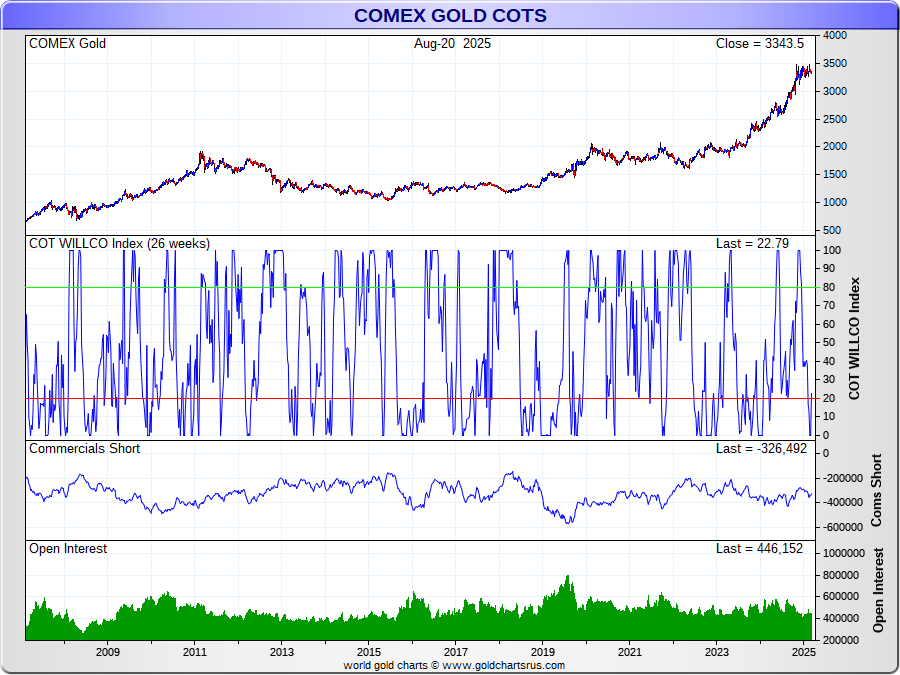Click the 1500 price axis label
The height and width of the screenshot is (675, 900).
835,174
